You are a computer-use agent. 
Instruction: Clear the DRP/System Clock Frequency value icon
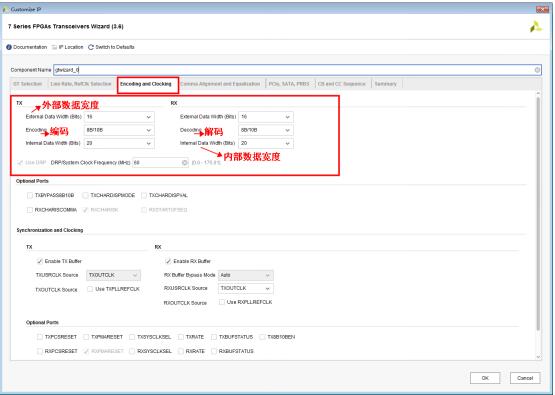pos(184,162)
